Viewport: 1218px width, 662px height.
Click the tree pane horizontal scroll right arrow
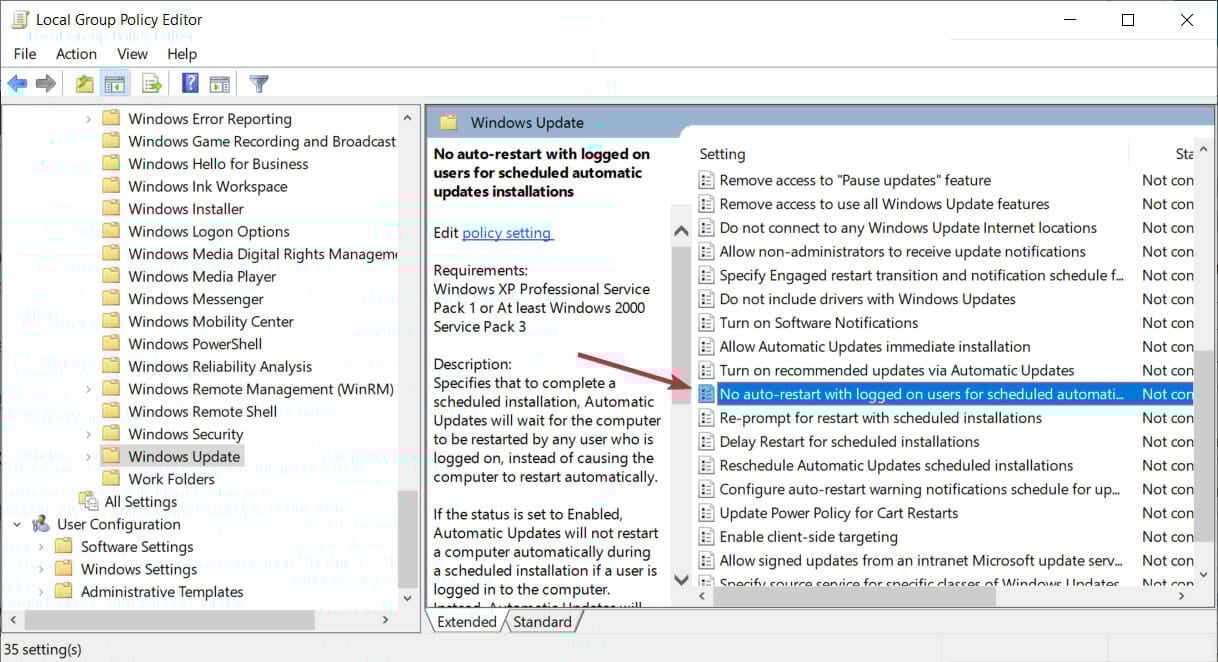click(x=385, y=620)
